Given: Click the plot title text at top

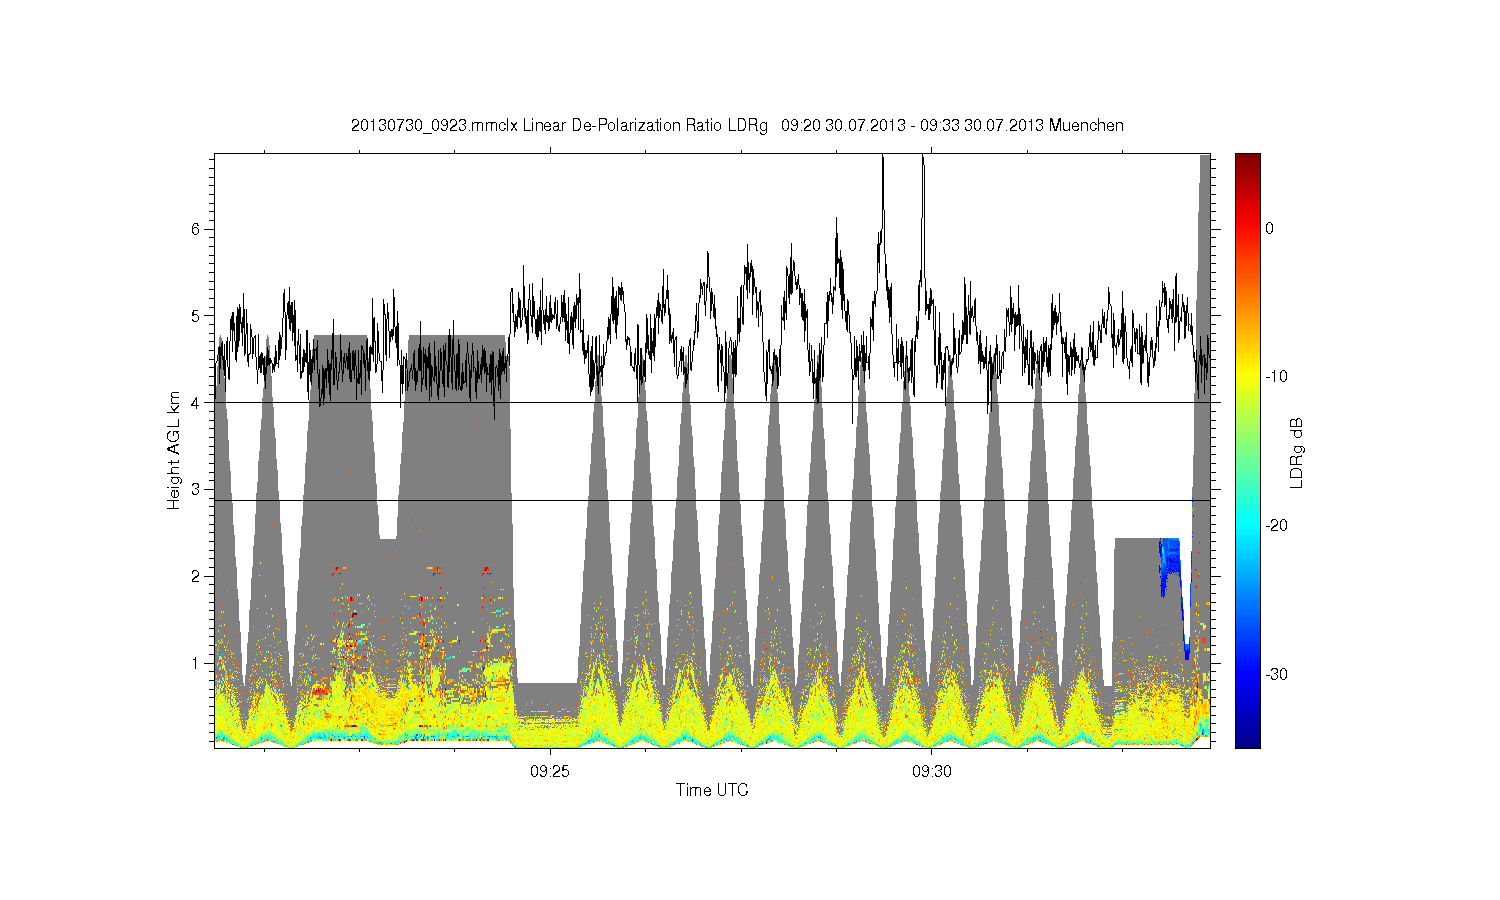Looking at the screenshot, I should (737, 125).
